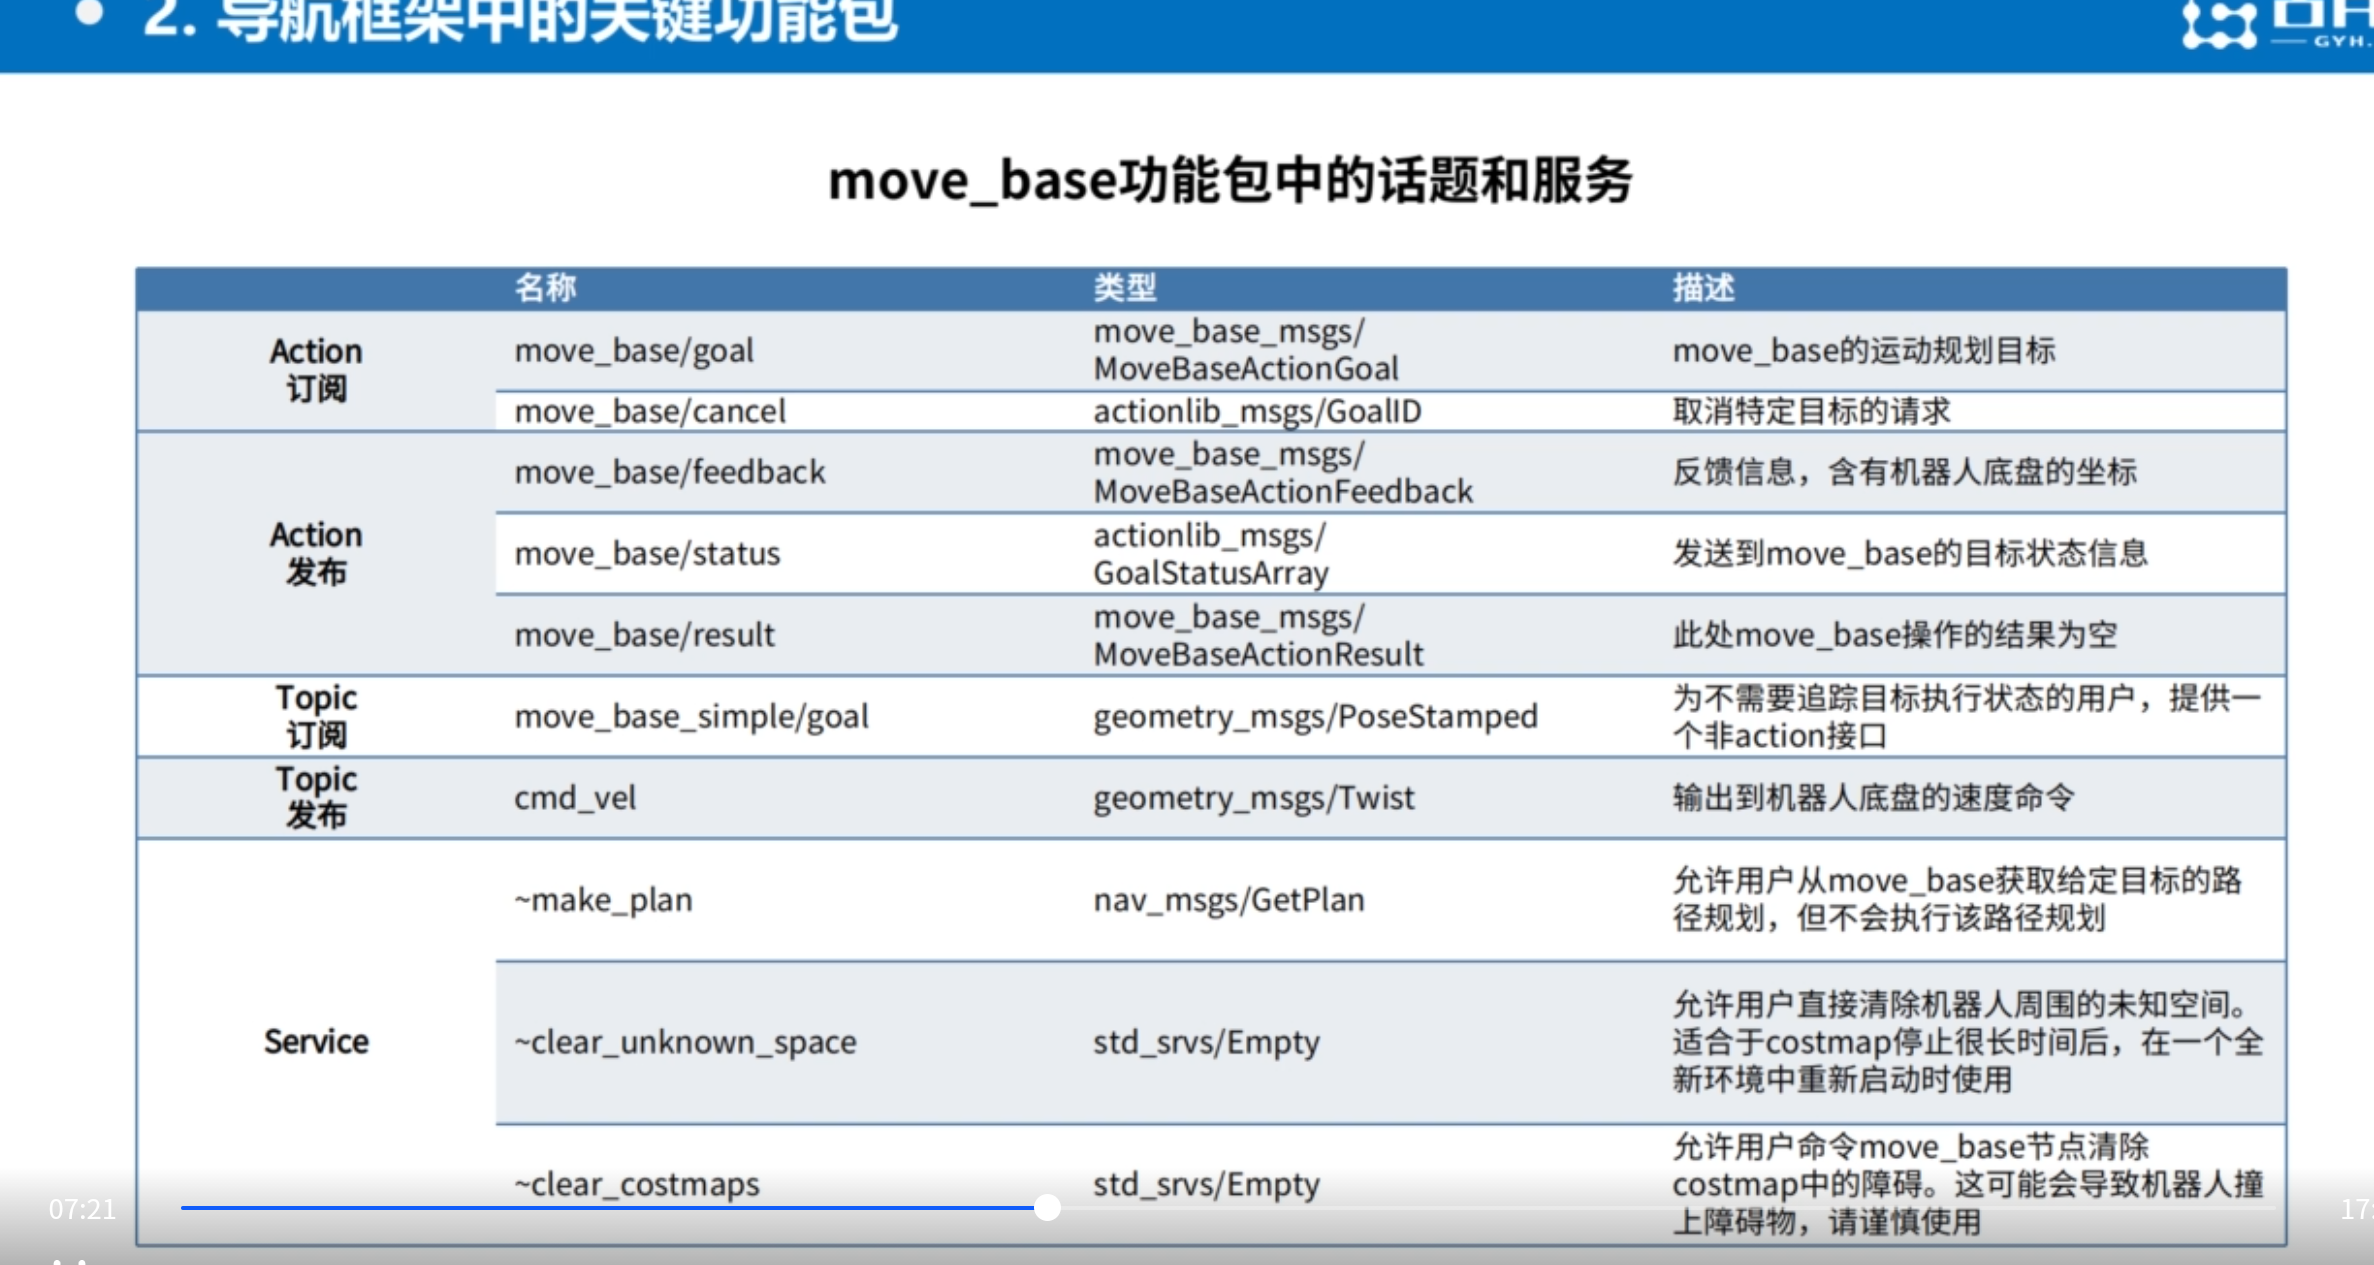Click the white bullet icon before slide heading
This screenshot has height=1265, width=2374.
(x=89, y=13)
